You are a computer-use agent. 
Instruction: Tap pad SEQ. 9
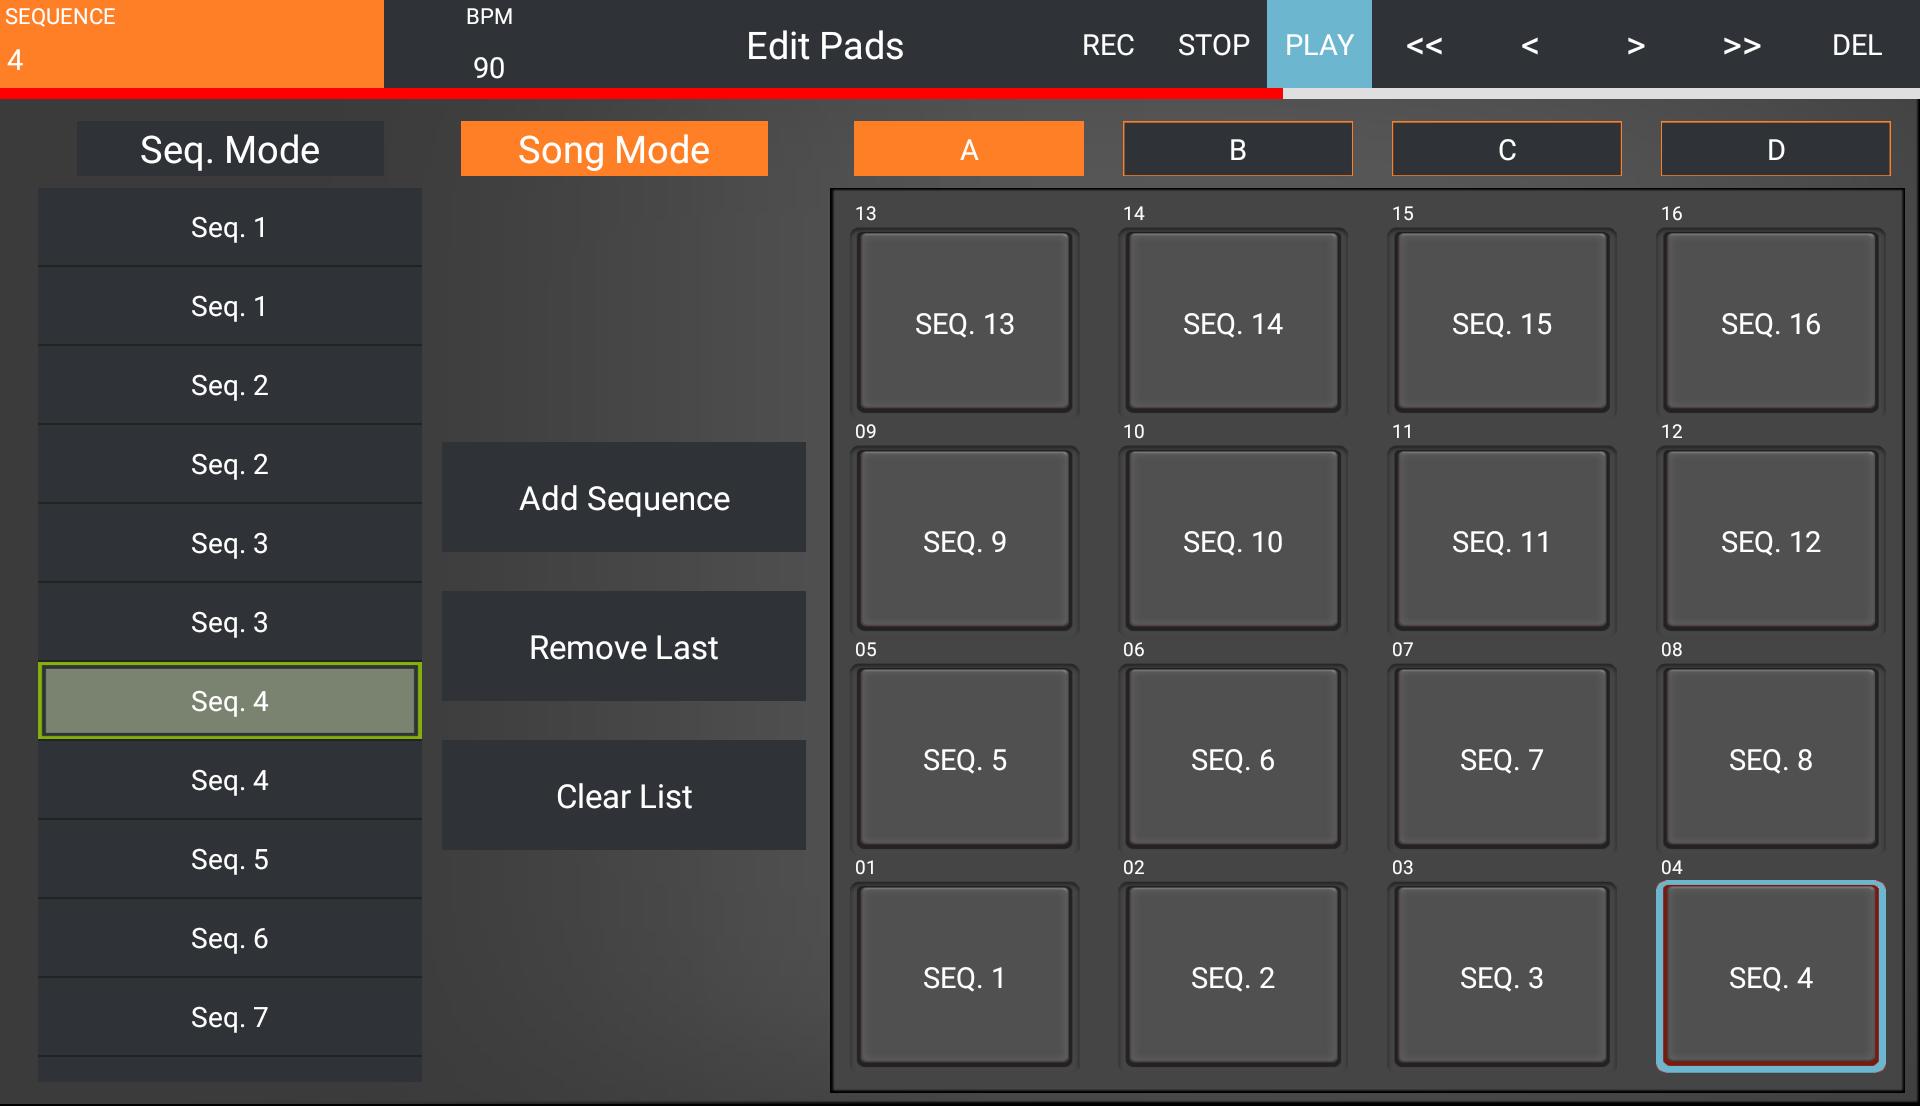point(963,541)
